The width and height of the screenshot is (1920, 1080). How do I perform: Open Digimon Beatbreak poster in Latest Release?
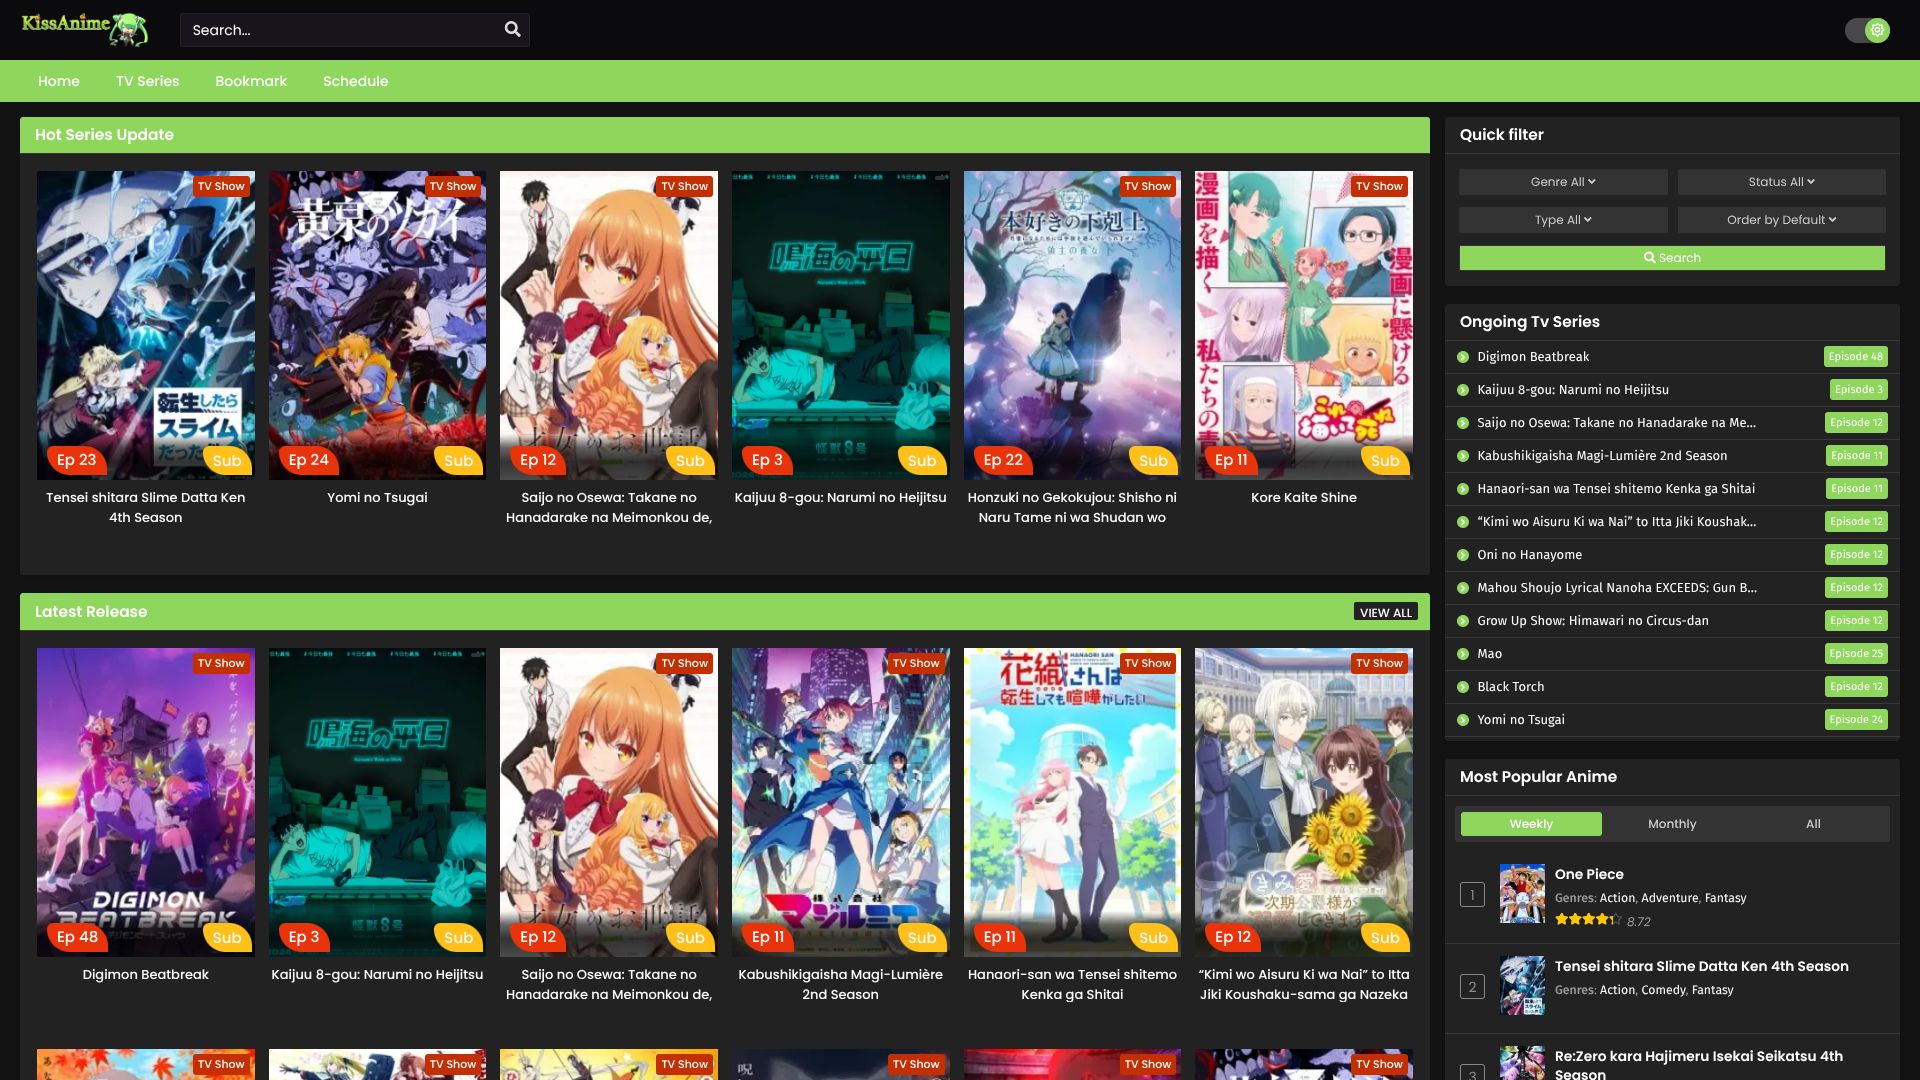tap(146, 802)
